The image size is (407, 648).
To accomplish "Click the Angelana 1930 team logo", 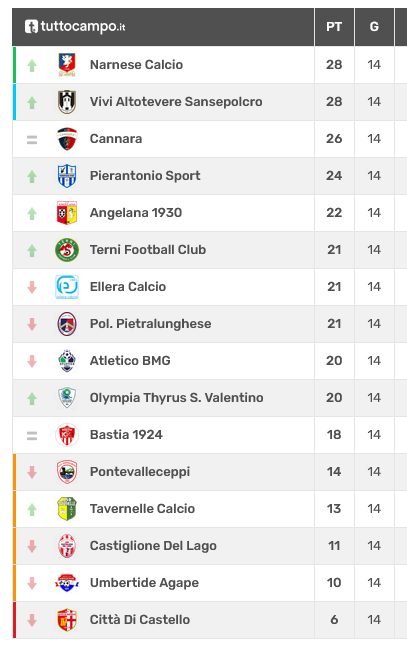I will click(67, 213).
